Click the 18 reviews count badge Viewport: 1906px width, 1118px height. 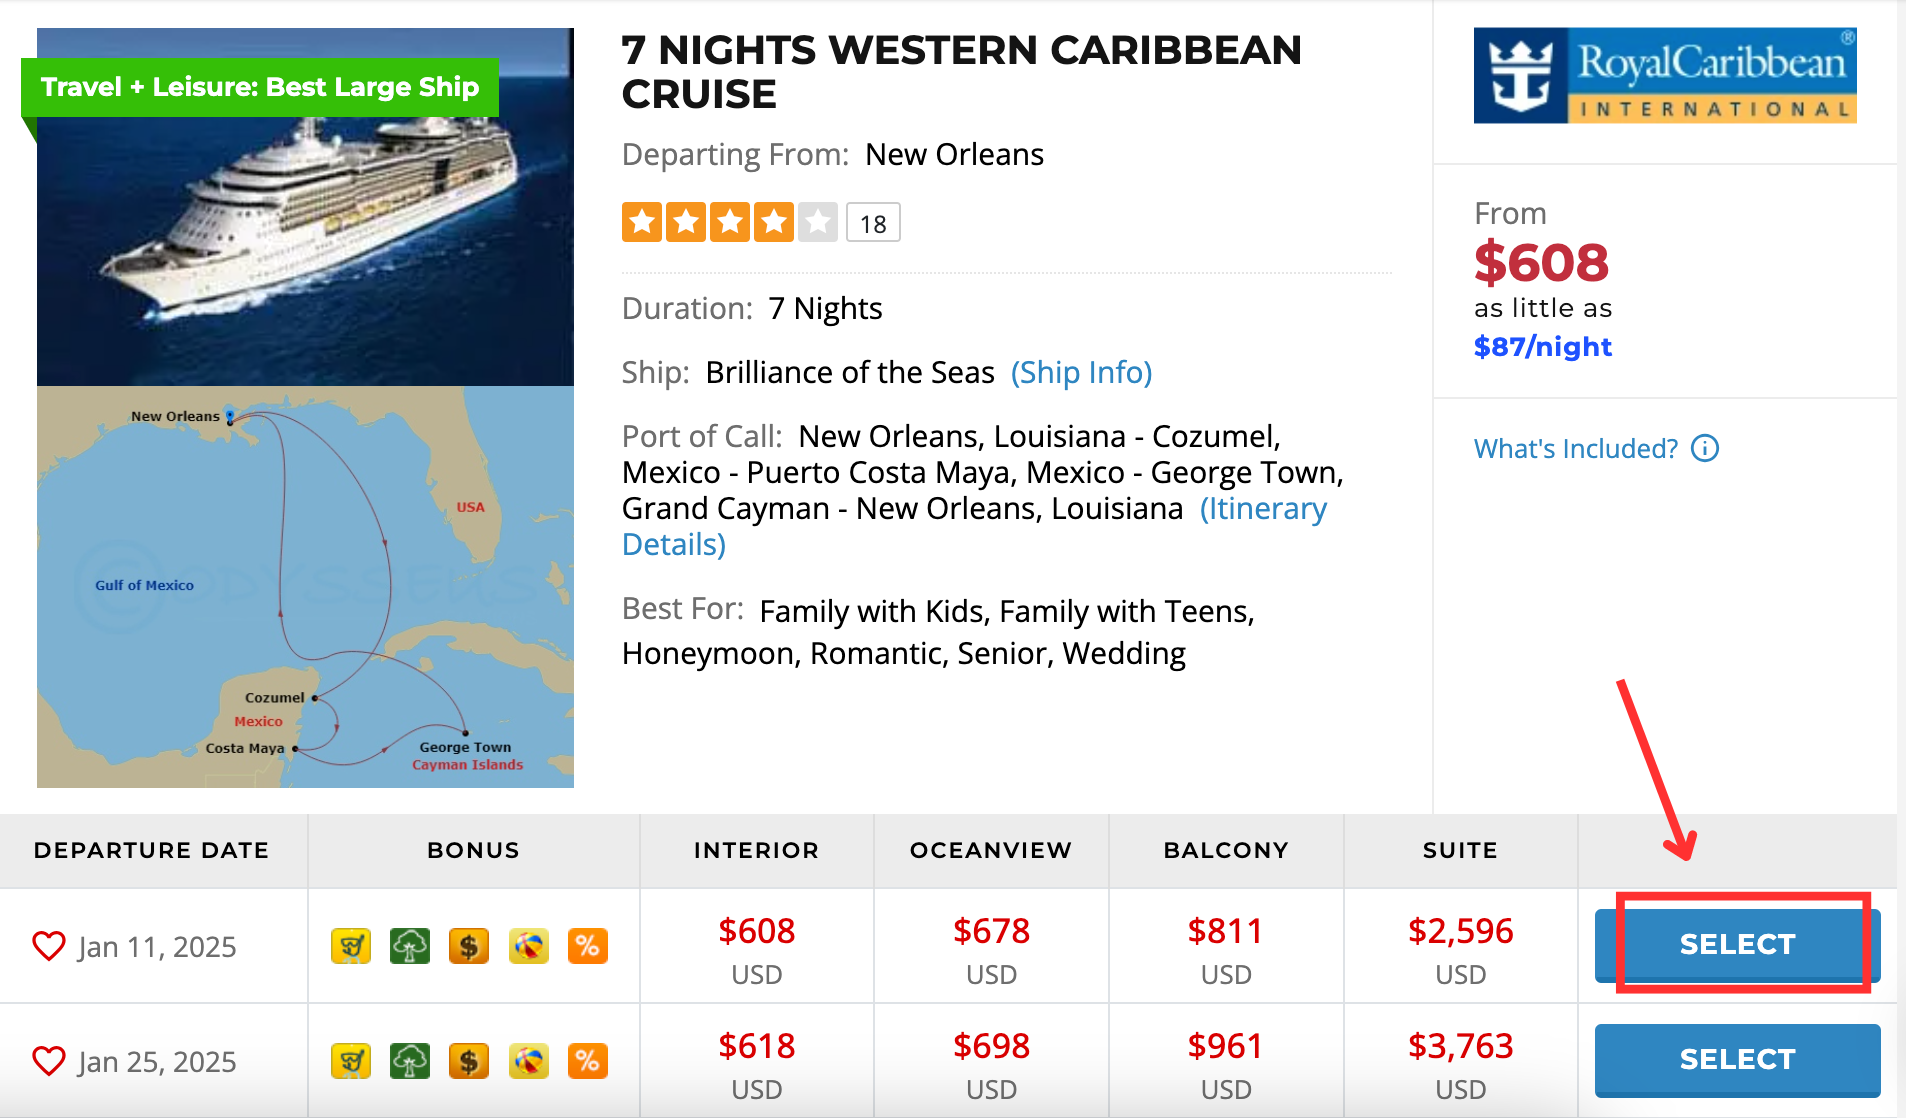coord(872,221)
